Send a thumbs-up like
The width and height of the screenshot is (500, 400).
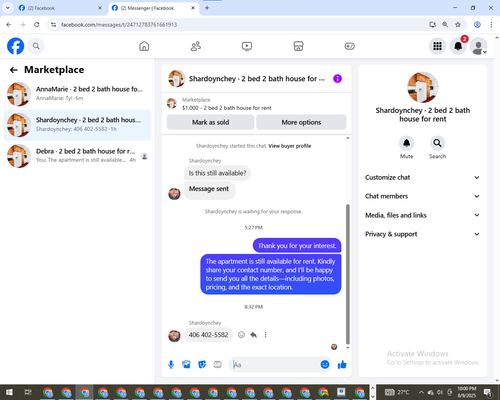[342, 365]
